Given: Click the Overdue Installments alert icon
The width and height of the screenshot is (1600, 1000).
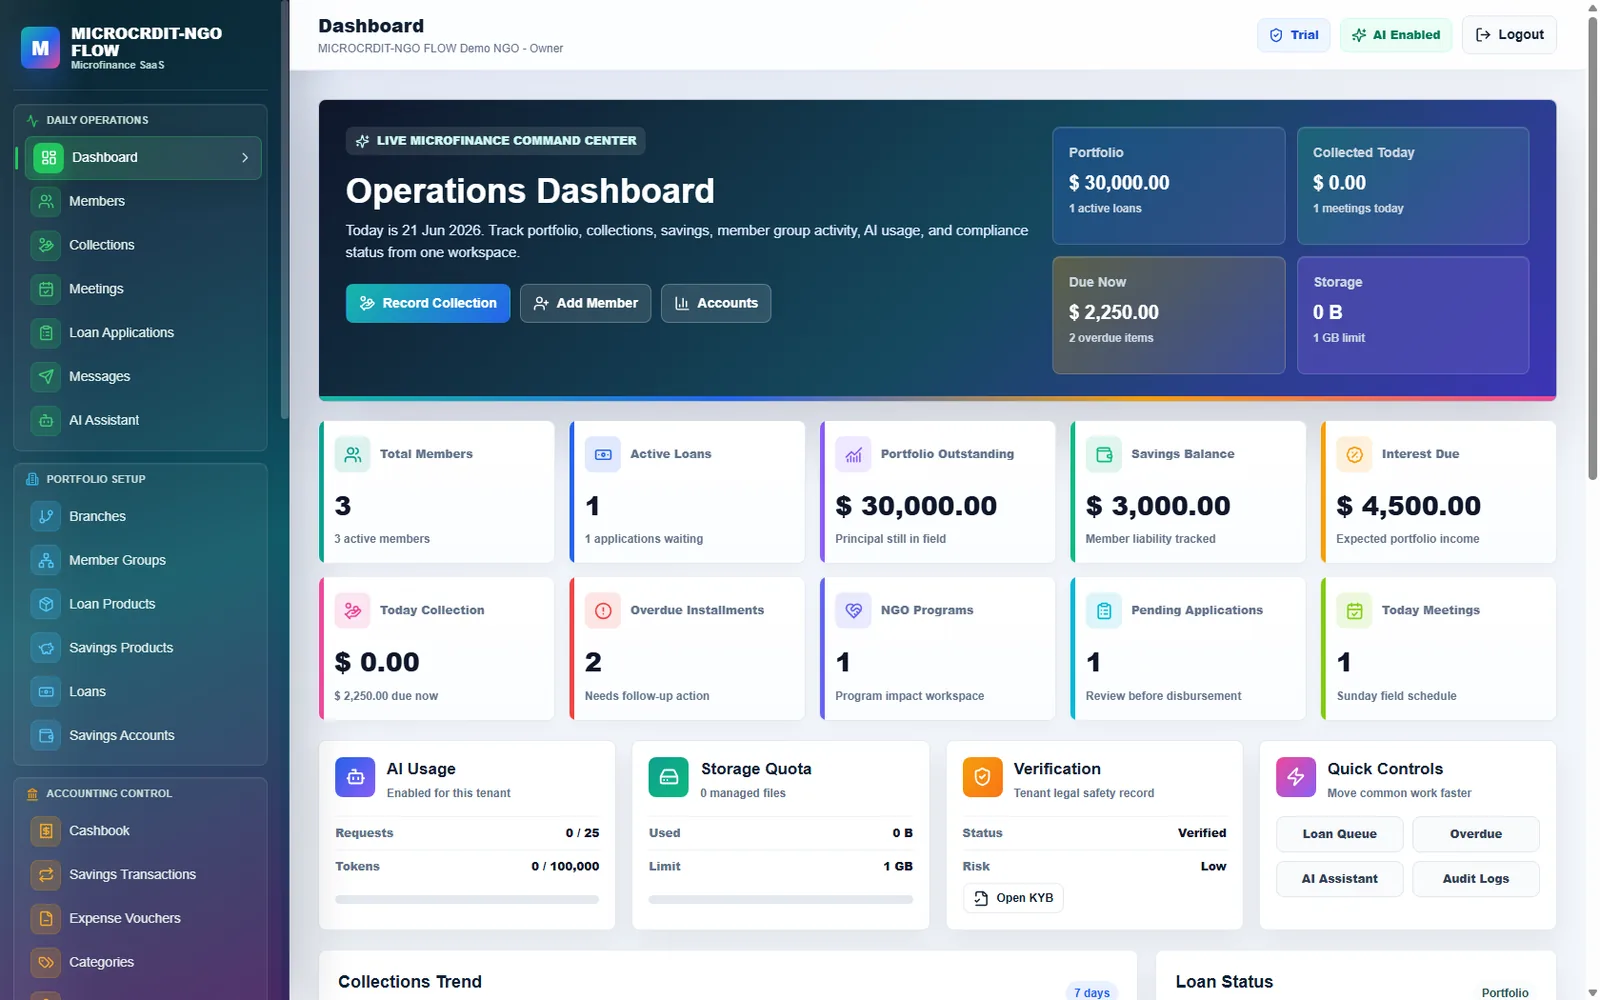Looking at the screenshot, I should click(603, 611).
